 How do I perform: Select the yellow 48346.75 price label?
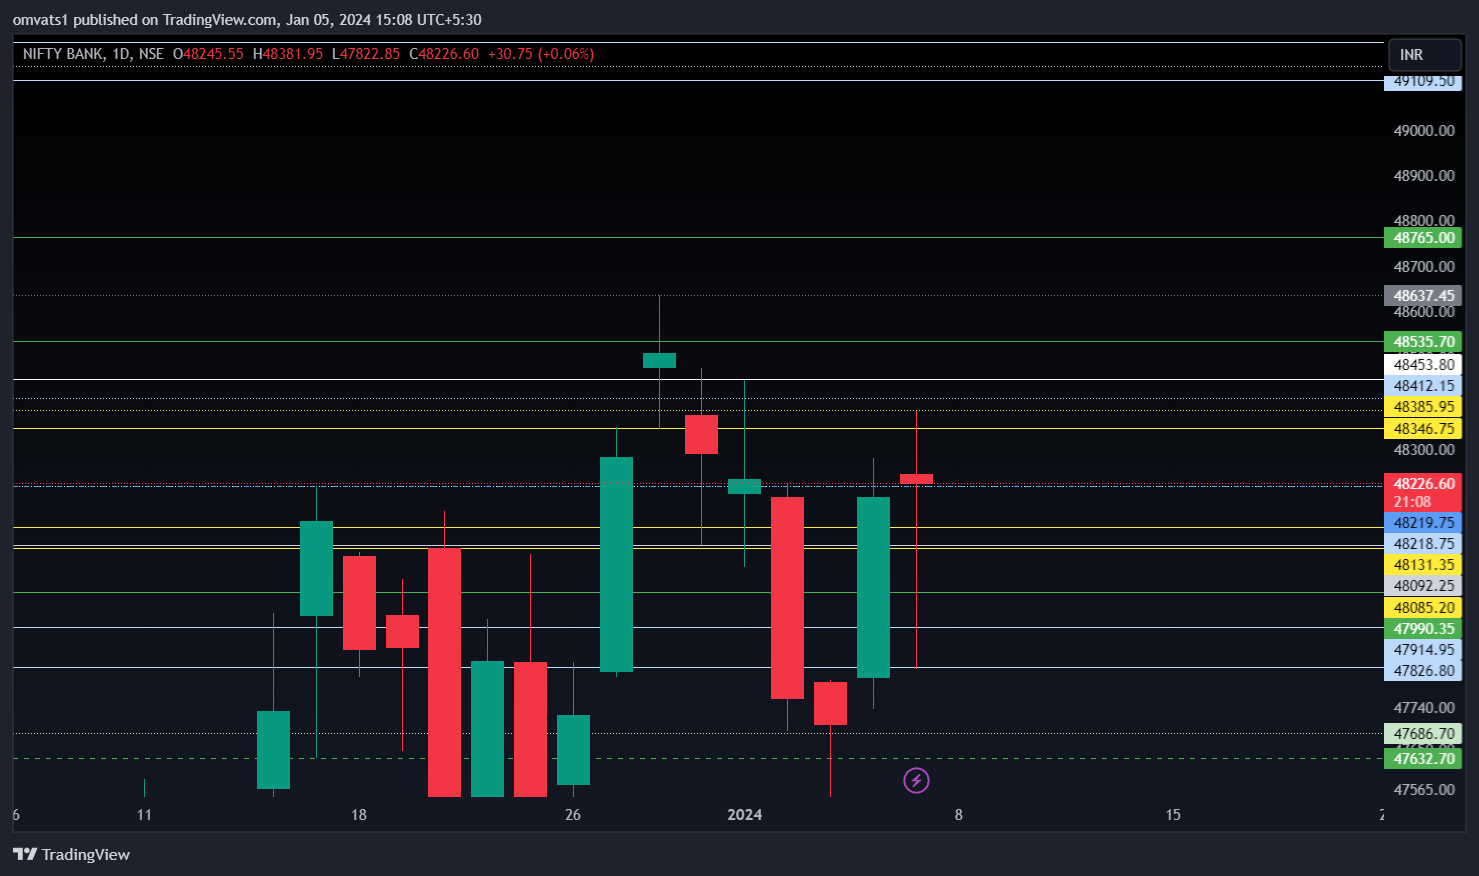click(x=1423, y=429)
